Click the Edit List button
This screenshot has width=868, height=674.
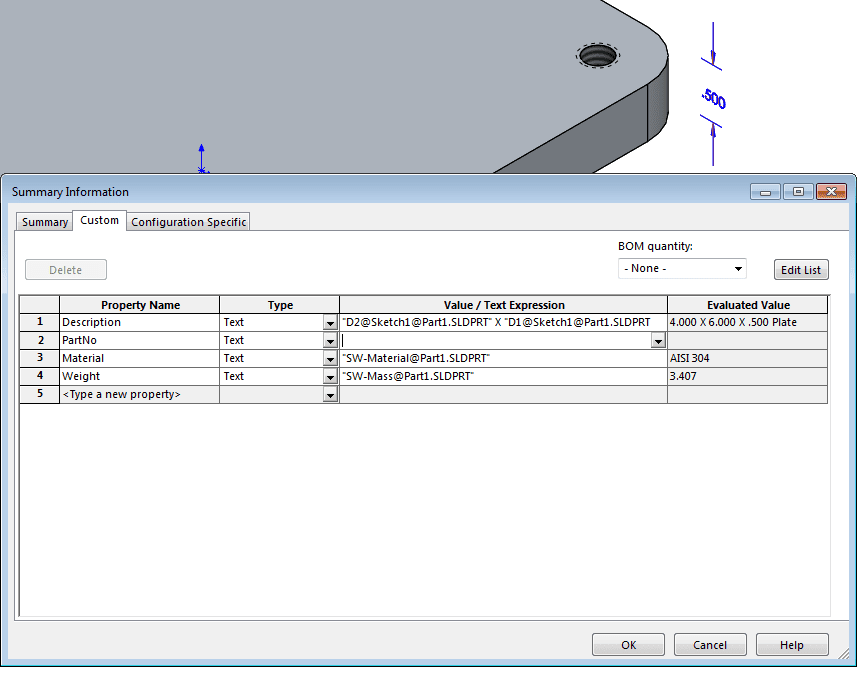tap(801, 270)
